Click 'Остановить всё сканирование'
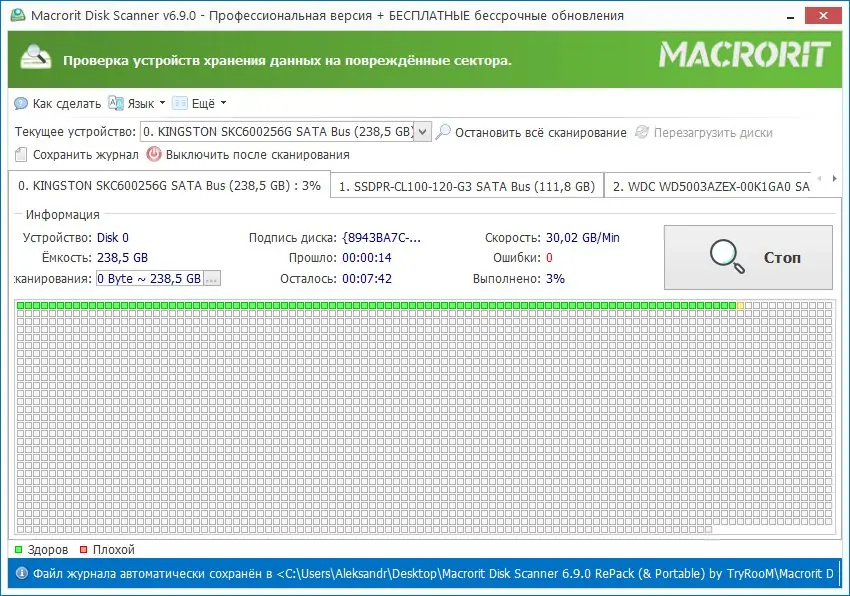The image size is (850, 596). pos(531,132)
